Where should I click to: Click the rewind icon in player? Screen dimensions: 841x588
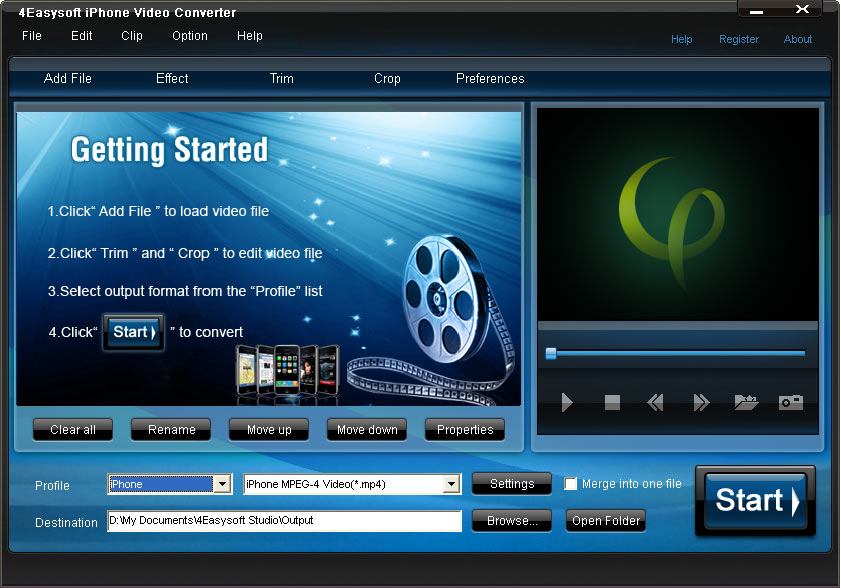656,403
